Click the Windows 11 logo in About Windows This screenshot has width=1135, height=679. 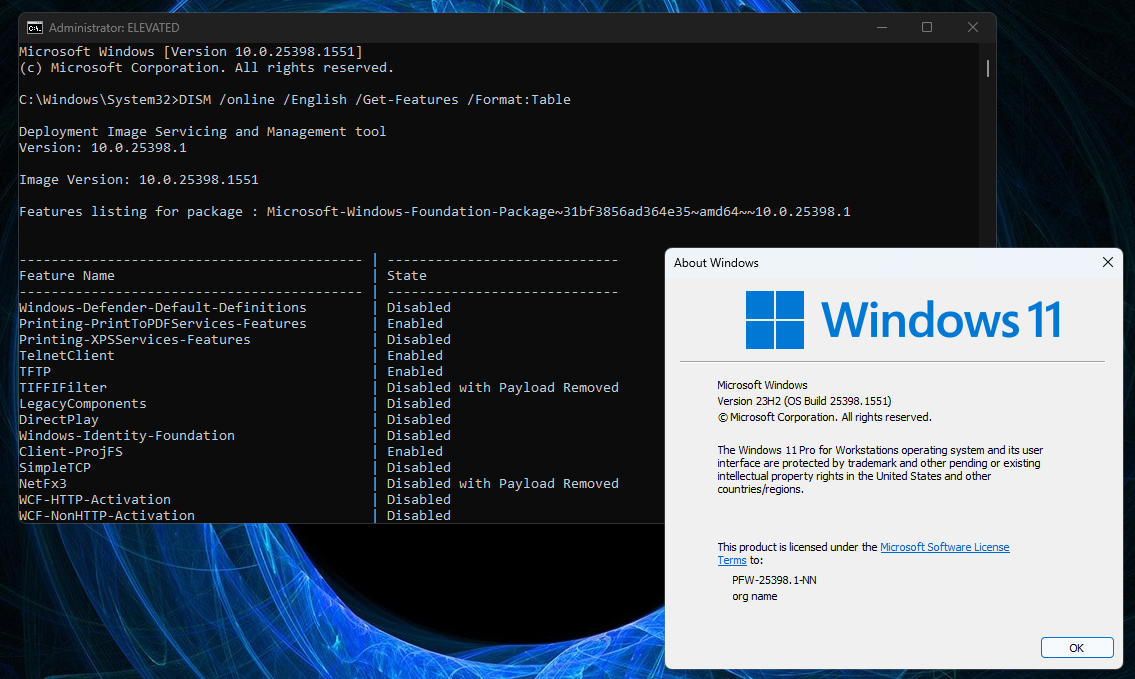coord(903,320)
